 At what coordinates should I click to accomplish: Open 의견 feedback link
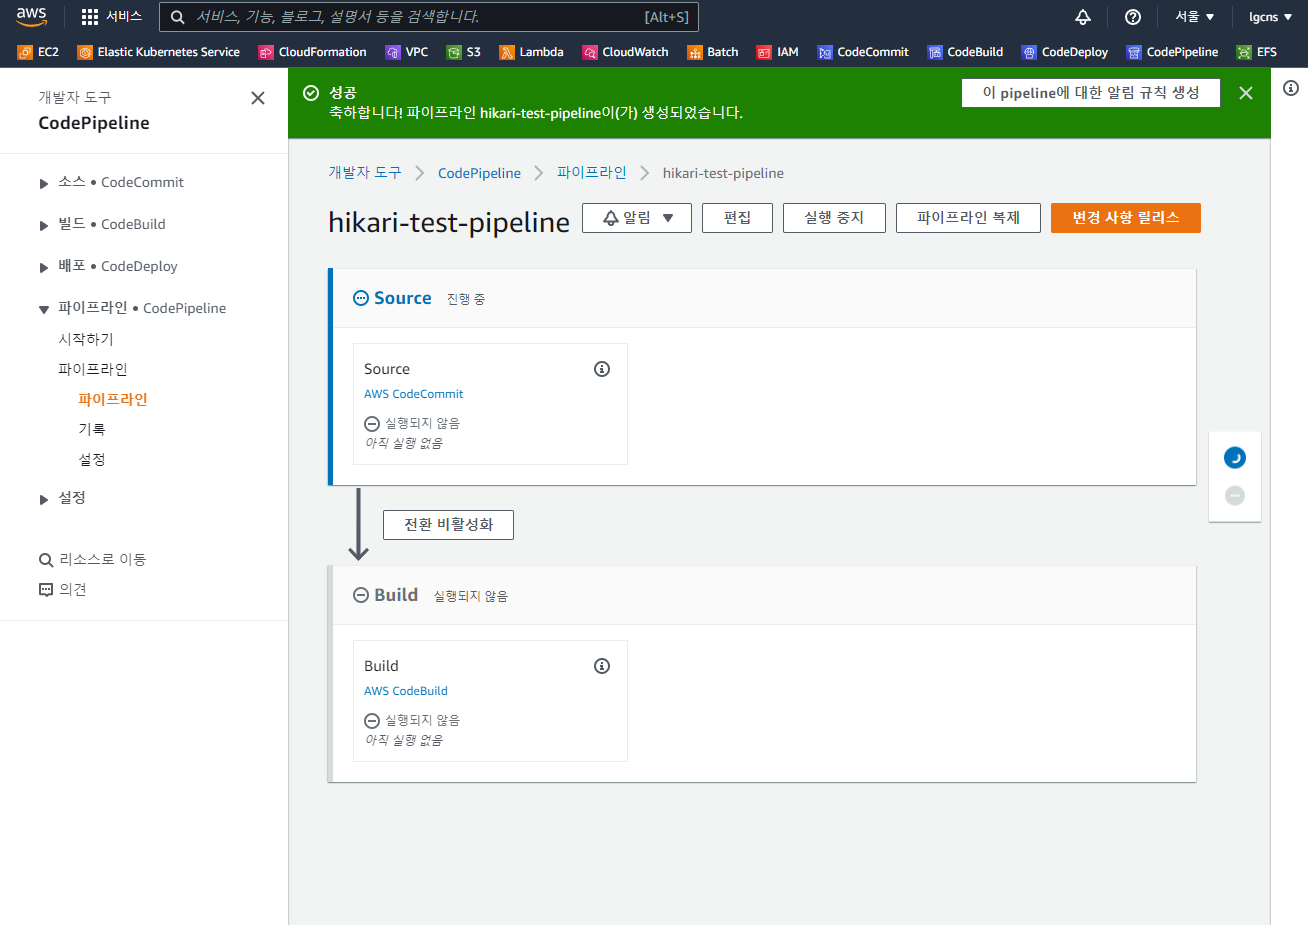62,589
